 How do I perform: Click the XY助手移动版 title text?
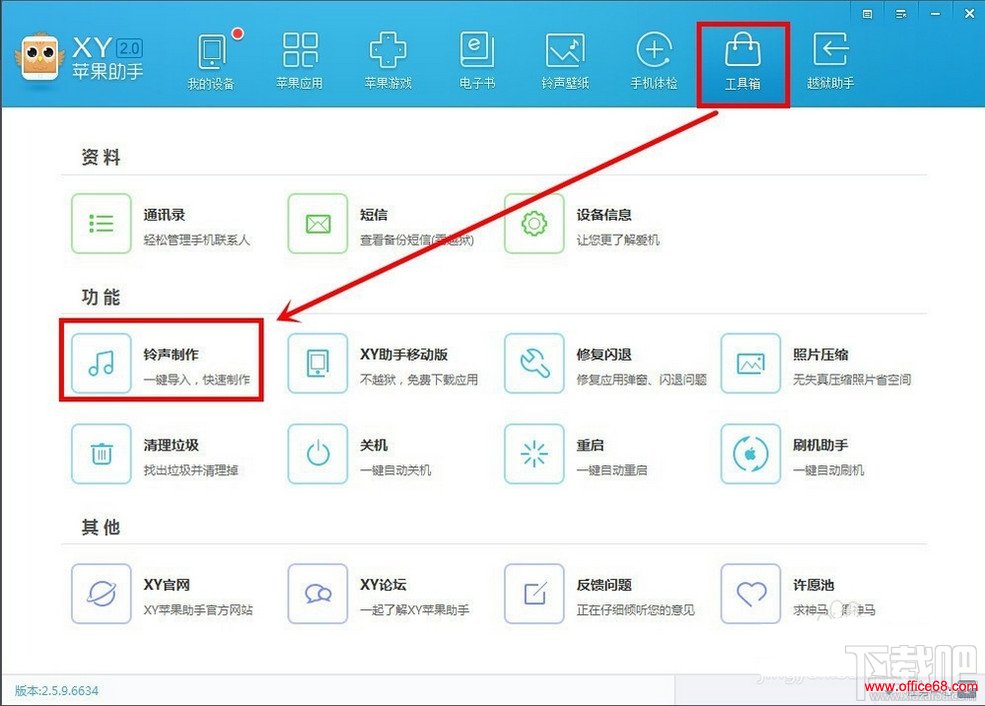[x=404, y=354]
